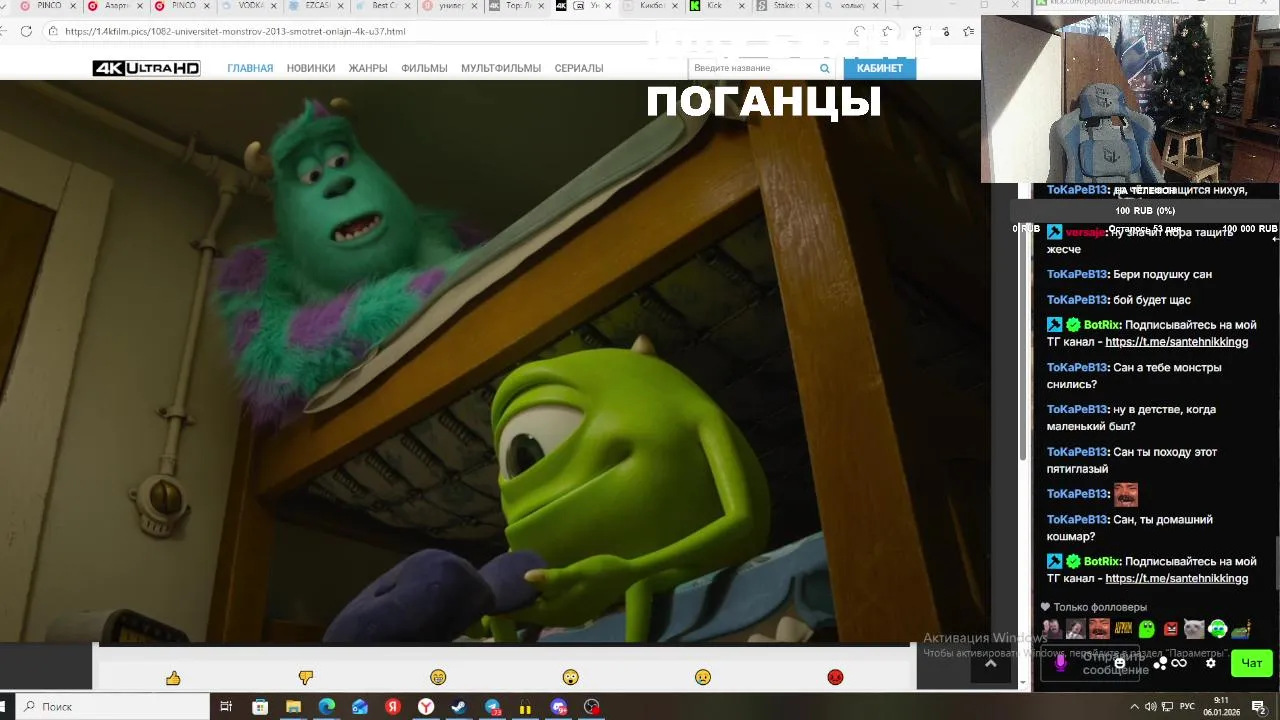Open the ФИЛЬМЫ menu item
Image resolution: width=1280 pixels, height=720 pixels.
424,68
